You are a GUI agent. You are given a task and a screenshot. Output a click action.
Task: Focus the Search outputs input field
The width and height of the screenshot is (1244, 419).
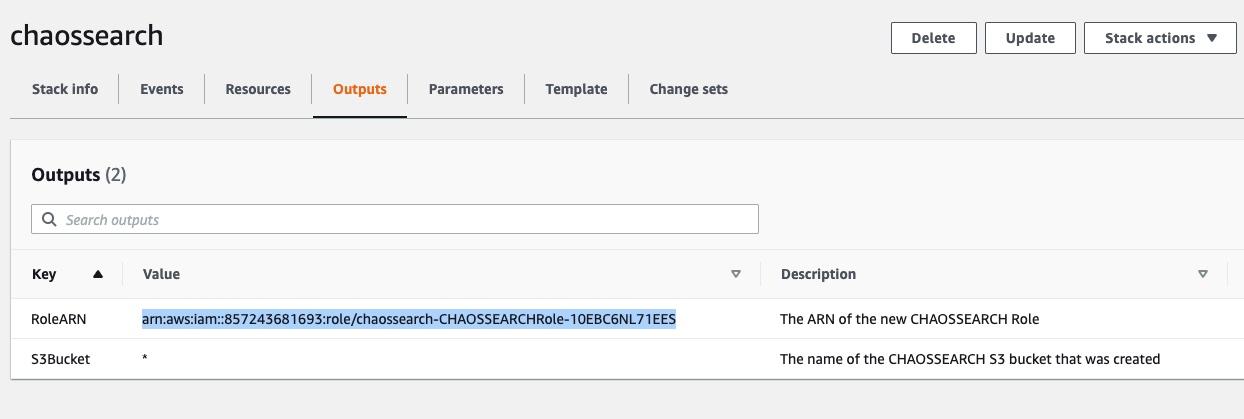click(395, 219)
